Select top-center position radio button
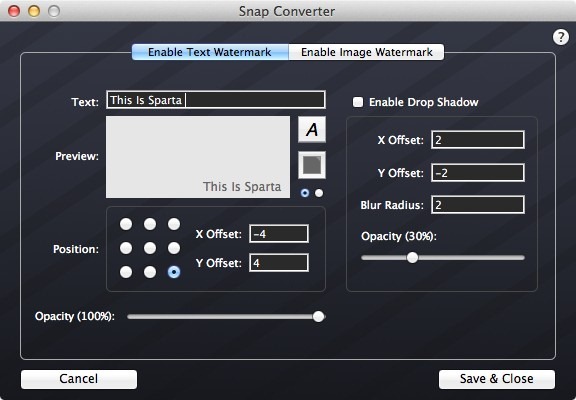Viewport: 576px width, 400px height. (x=150, y=224)
